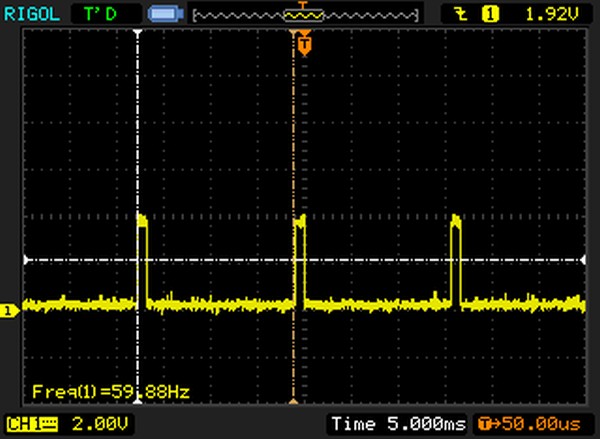The image size is (600, 439).
Task: Open the Time 5.000ms timebase setting
Action: 397,422
